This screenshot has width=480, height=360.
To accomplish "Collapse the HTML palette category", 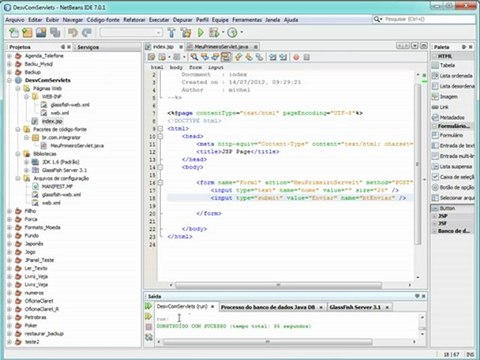I will click(435, 56).
